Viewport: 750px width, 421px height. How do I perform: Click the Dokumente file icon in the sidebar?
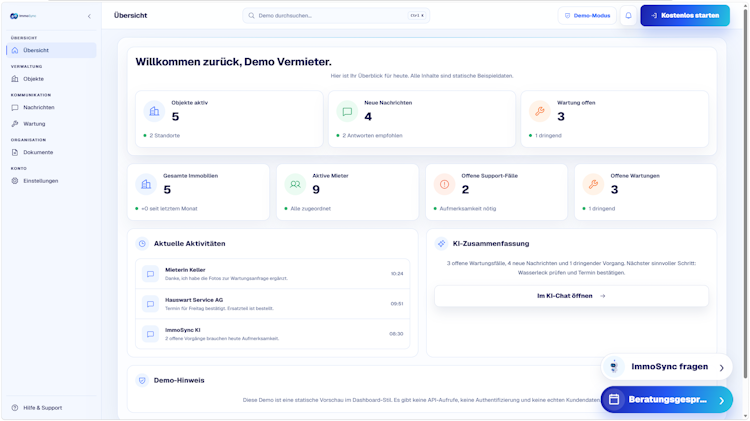(15, 153)
